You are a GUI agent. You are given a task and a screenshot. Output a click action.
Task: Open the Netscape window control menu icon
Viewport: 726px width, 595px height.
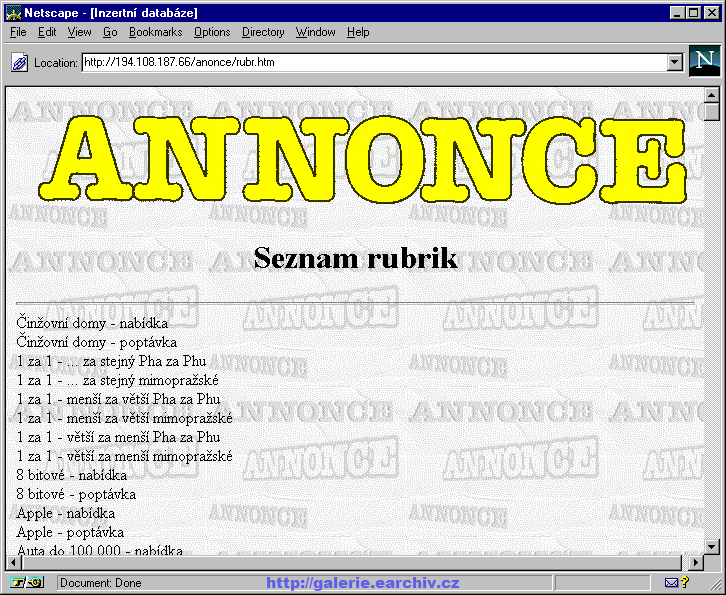tap(13, 13)
